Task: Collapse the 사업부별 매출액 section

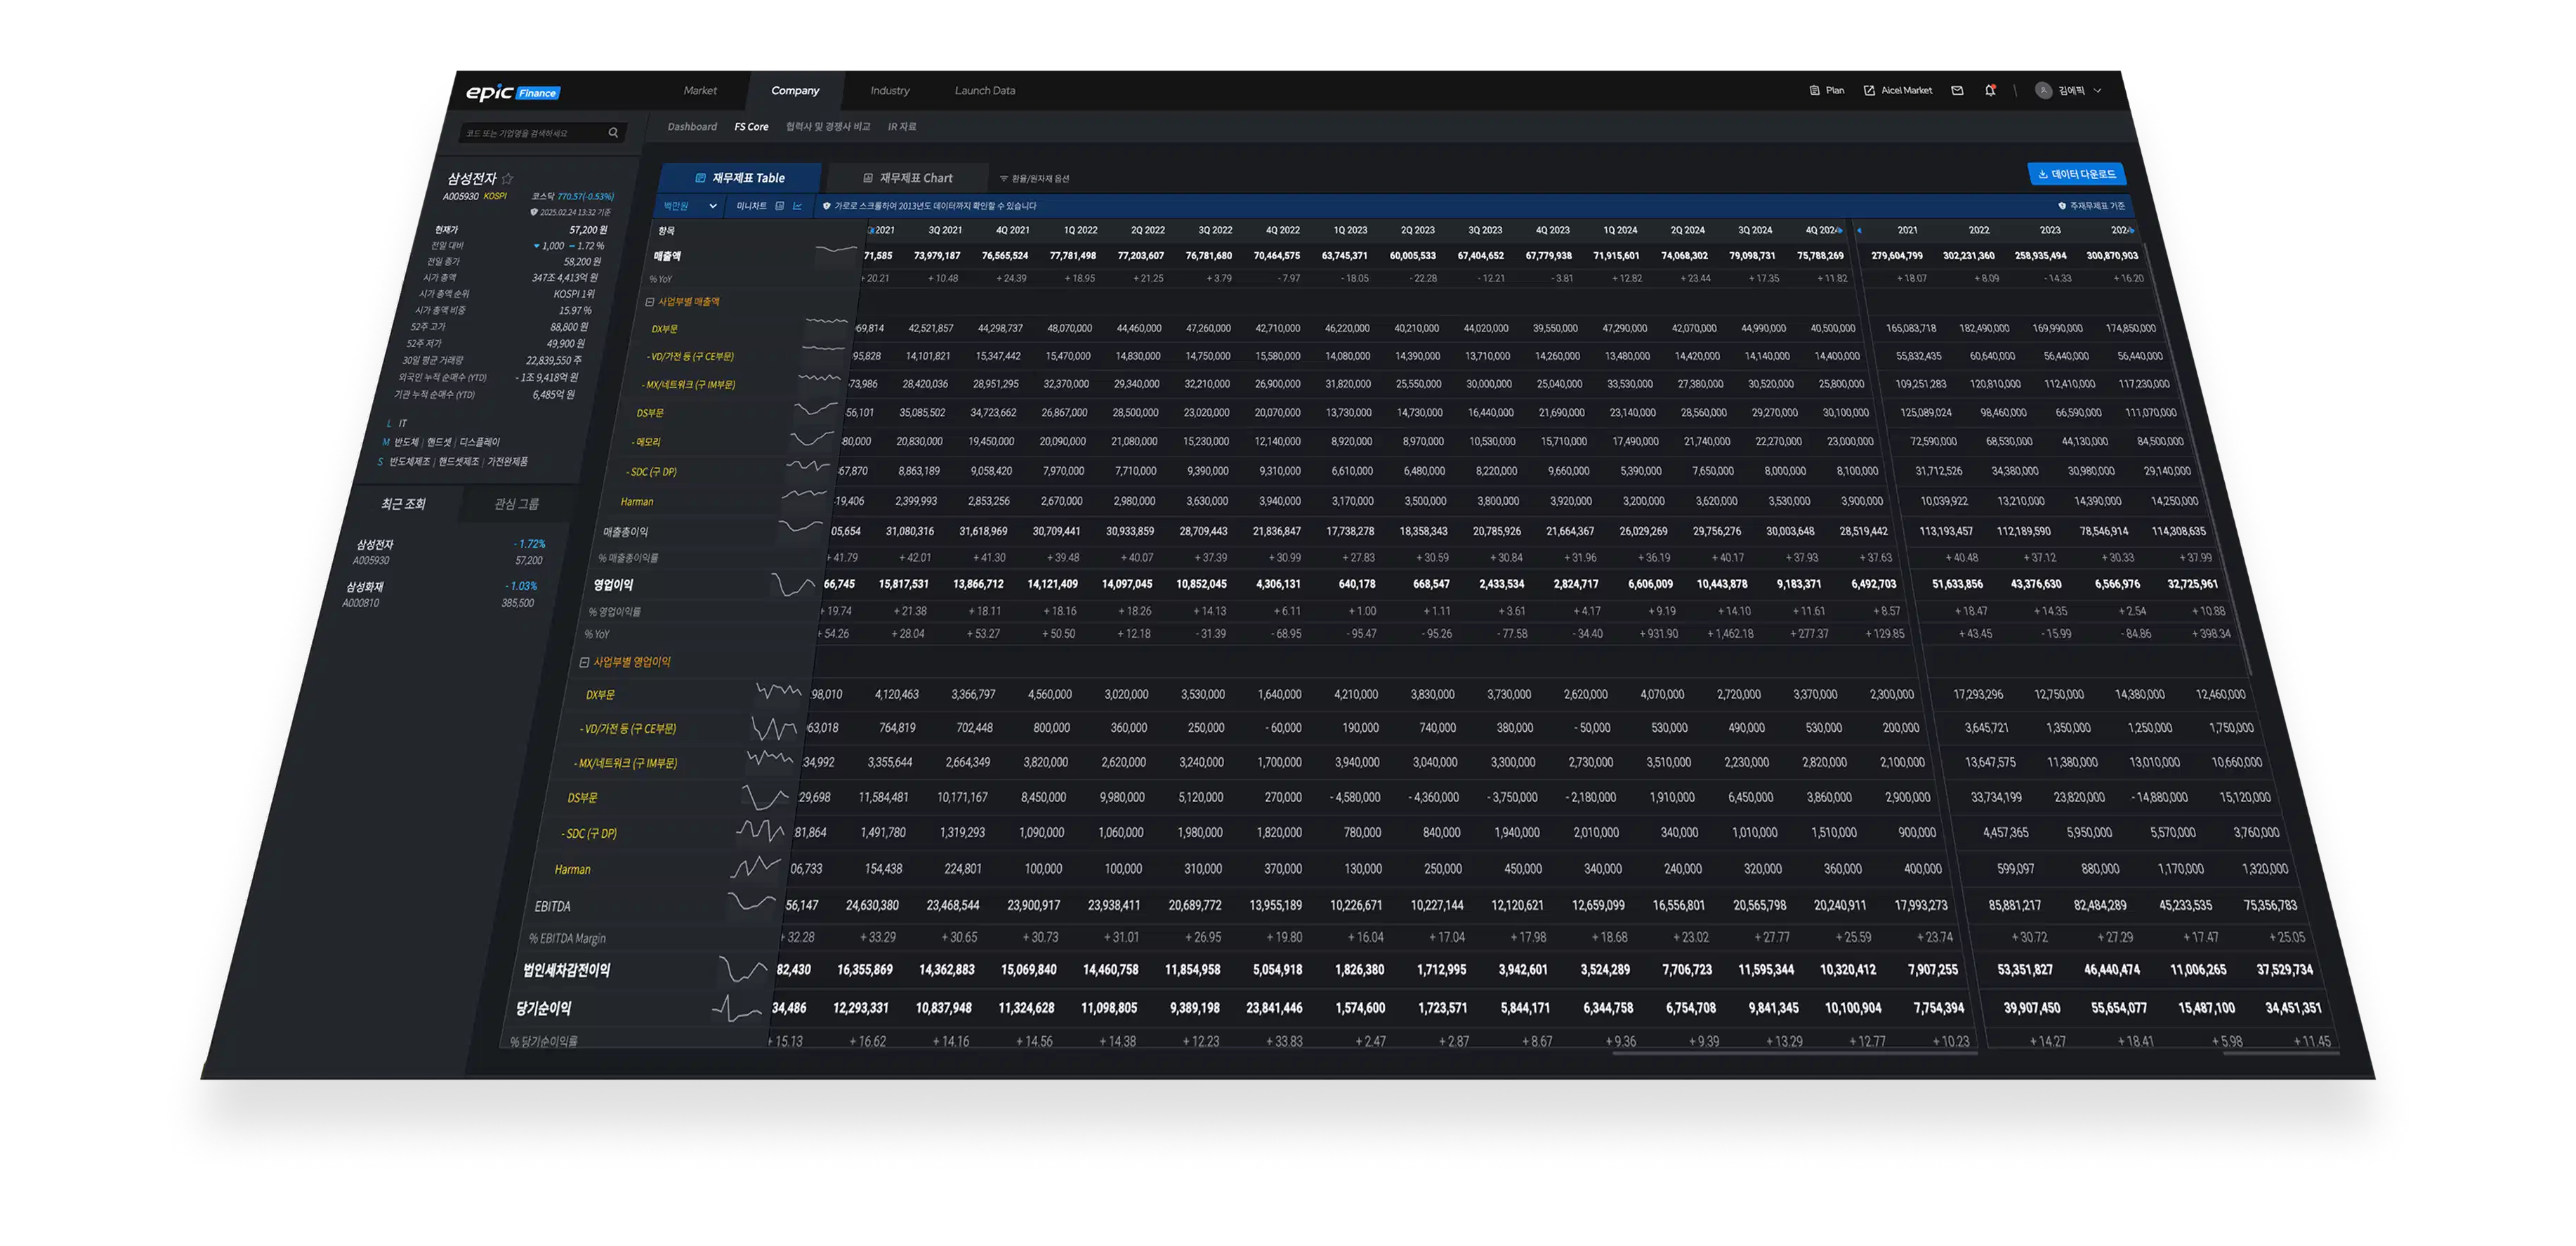Action: point(650,302)
